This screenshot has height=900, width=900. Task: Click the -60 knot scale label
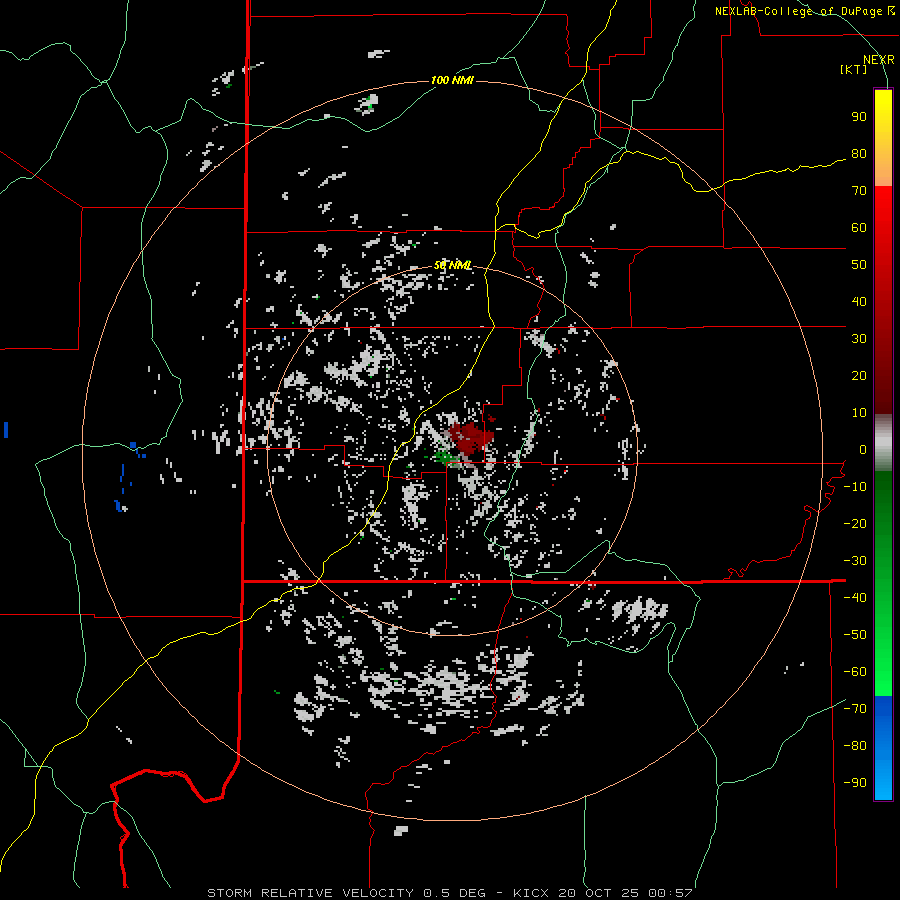(855, 672)
